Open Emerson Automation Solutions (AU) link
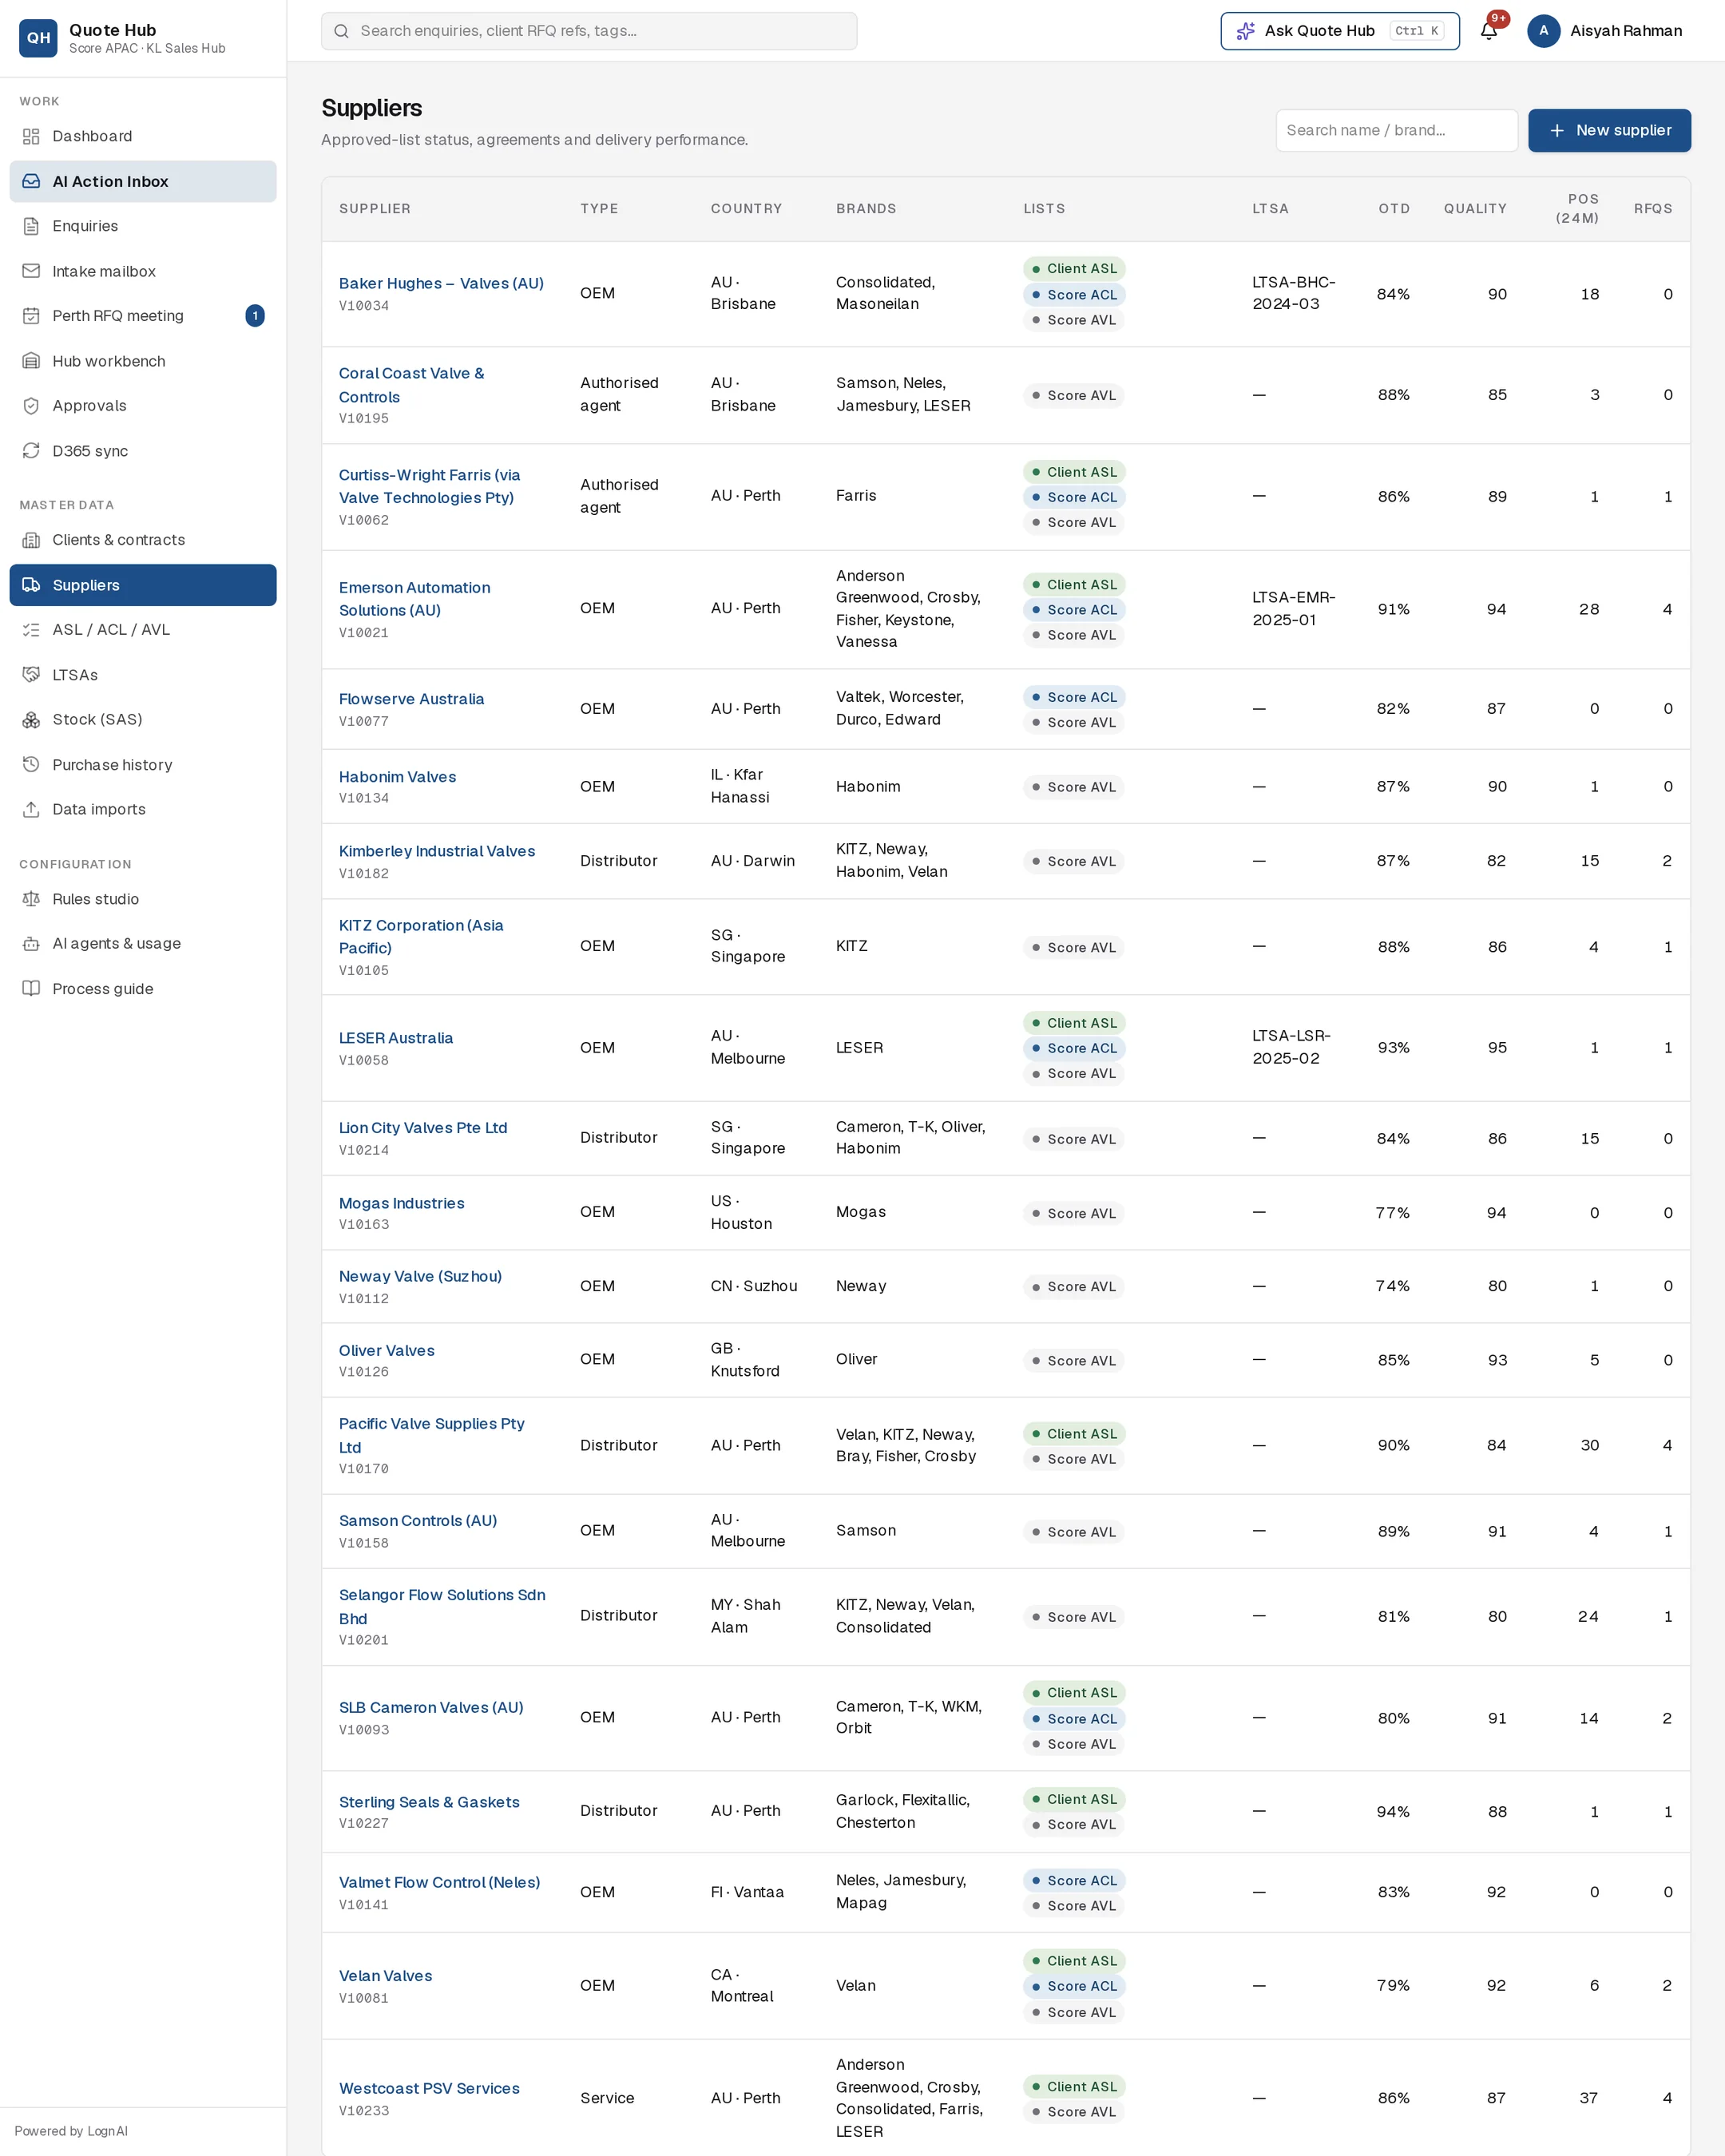1725x2156 pixels. (x=414, y=599)
